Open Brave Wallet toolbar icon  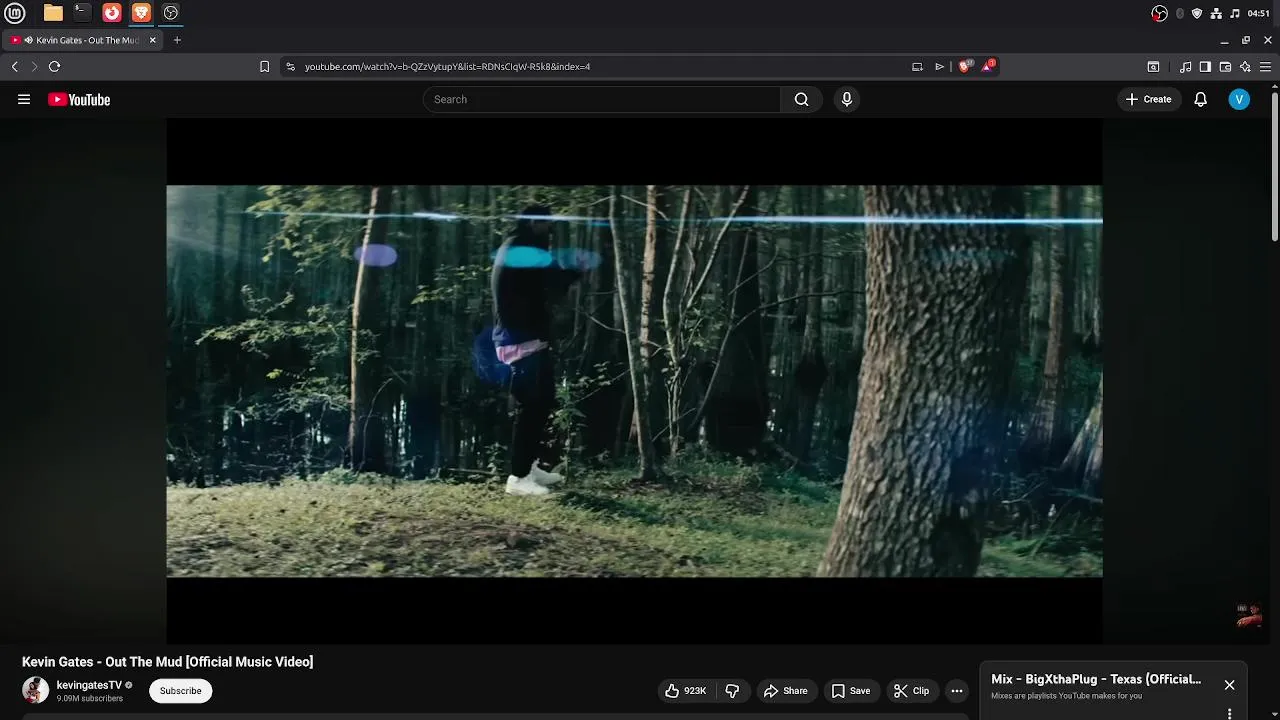[x=1225, y=66]
